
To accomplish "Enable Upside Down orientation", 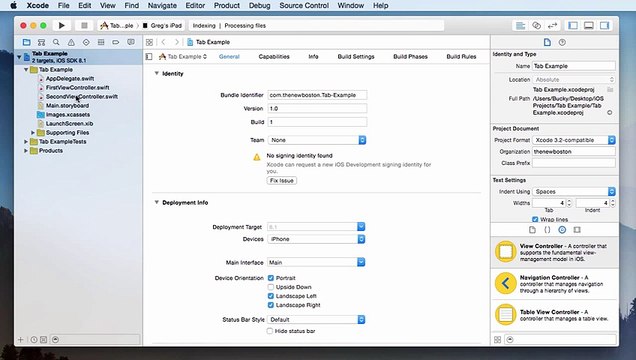I will click(271, 287).
